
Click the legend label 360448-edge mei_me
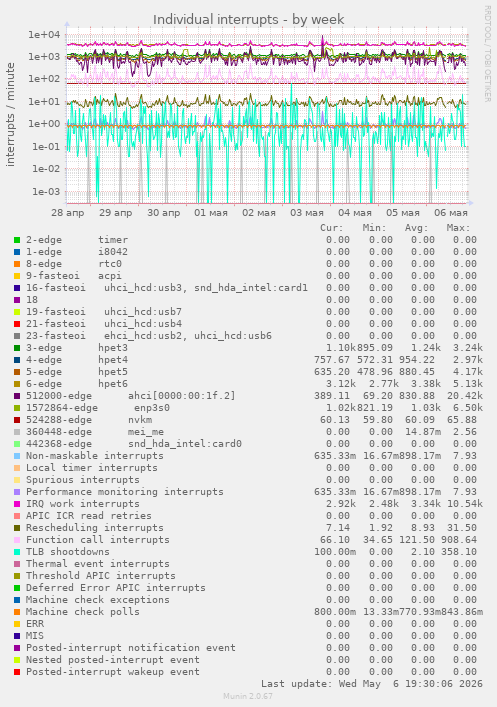pyautogui.click(x=95, y=432)
